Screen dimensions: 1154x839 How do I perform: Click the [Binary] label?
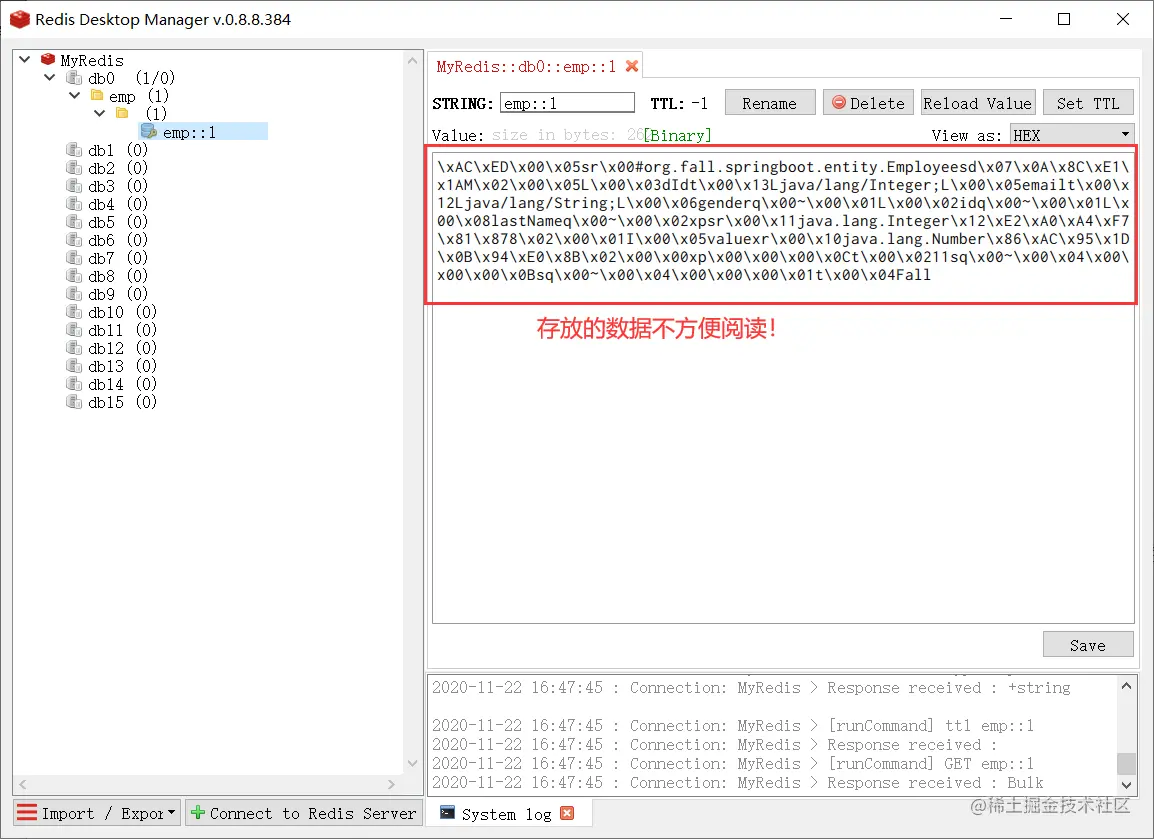point(678,135)
